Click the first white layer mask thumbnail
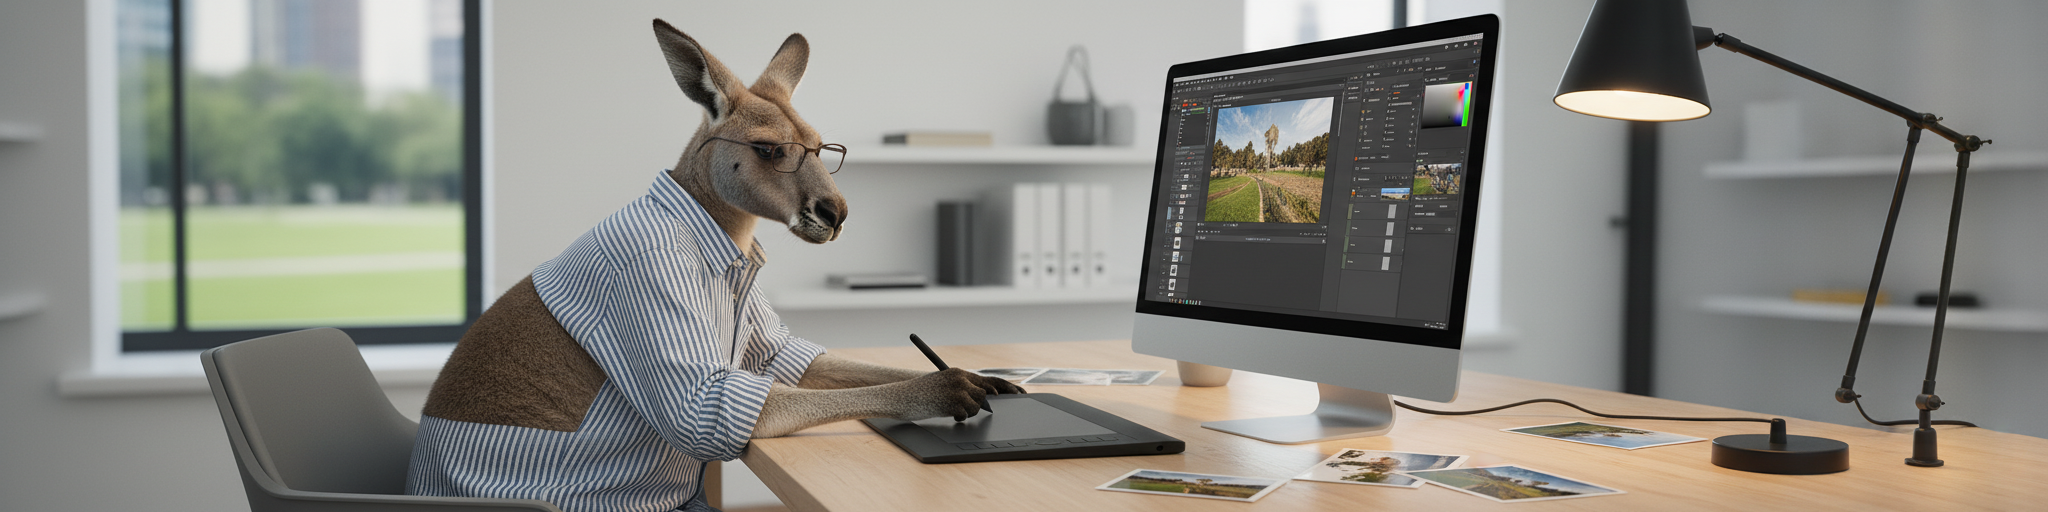Image resolution: width=2048 pixels, height=512 pixels. click(1390, 212)
